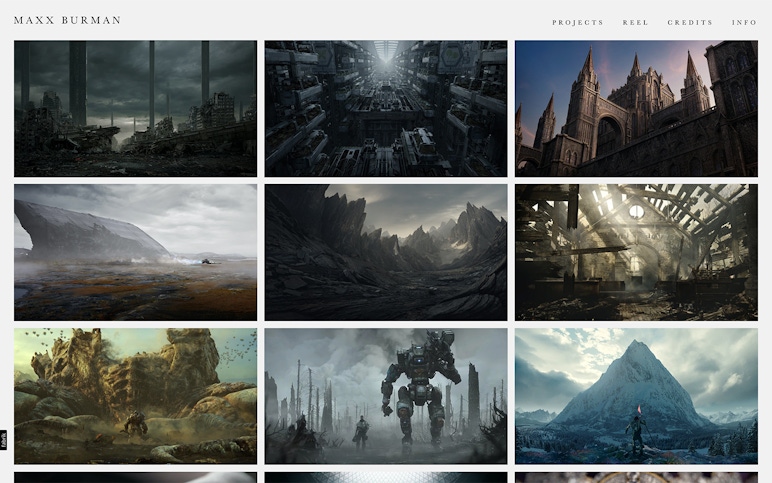
Task: Open the ruined city pillars artwork
Action: [135, 108]
